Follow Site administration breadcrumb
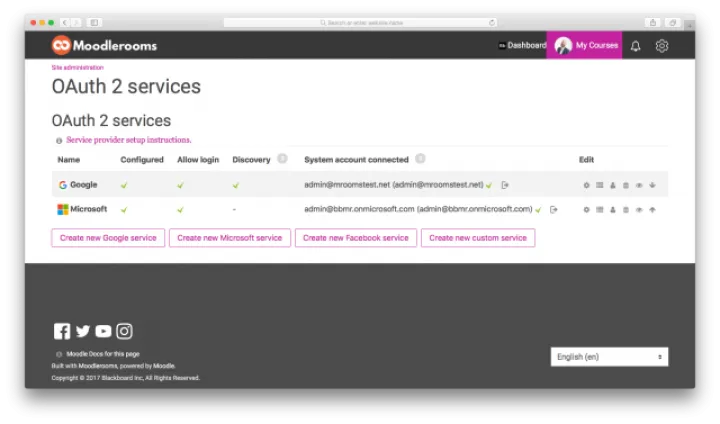Image resolution: width=720 pixels, height=424 pixels. [x=77, y=67]
